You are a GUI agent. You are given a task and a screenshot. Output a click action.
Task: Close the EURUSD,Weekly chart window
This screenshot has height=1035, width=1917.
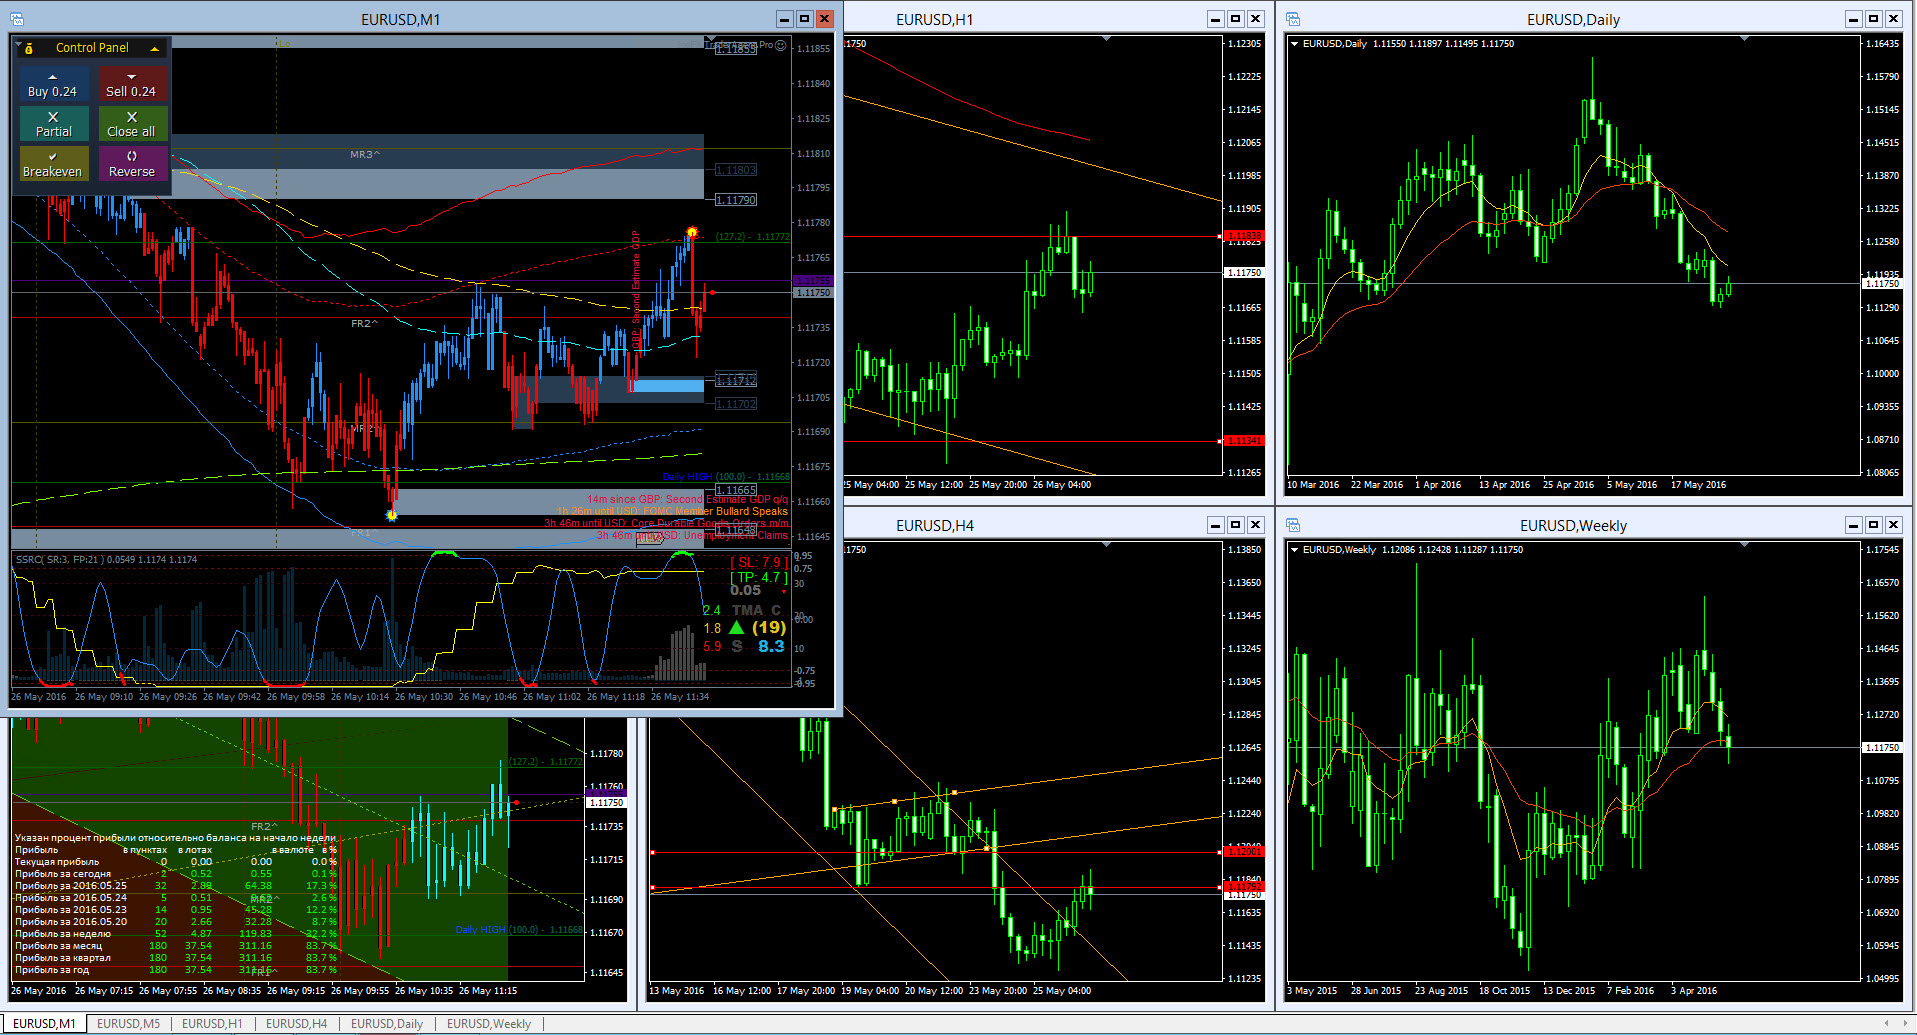pyautogui.click(x=1893, y=525)
